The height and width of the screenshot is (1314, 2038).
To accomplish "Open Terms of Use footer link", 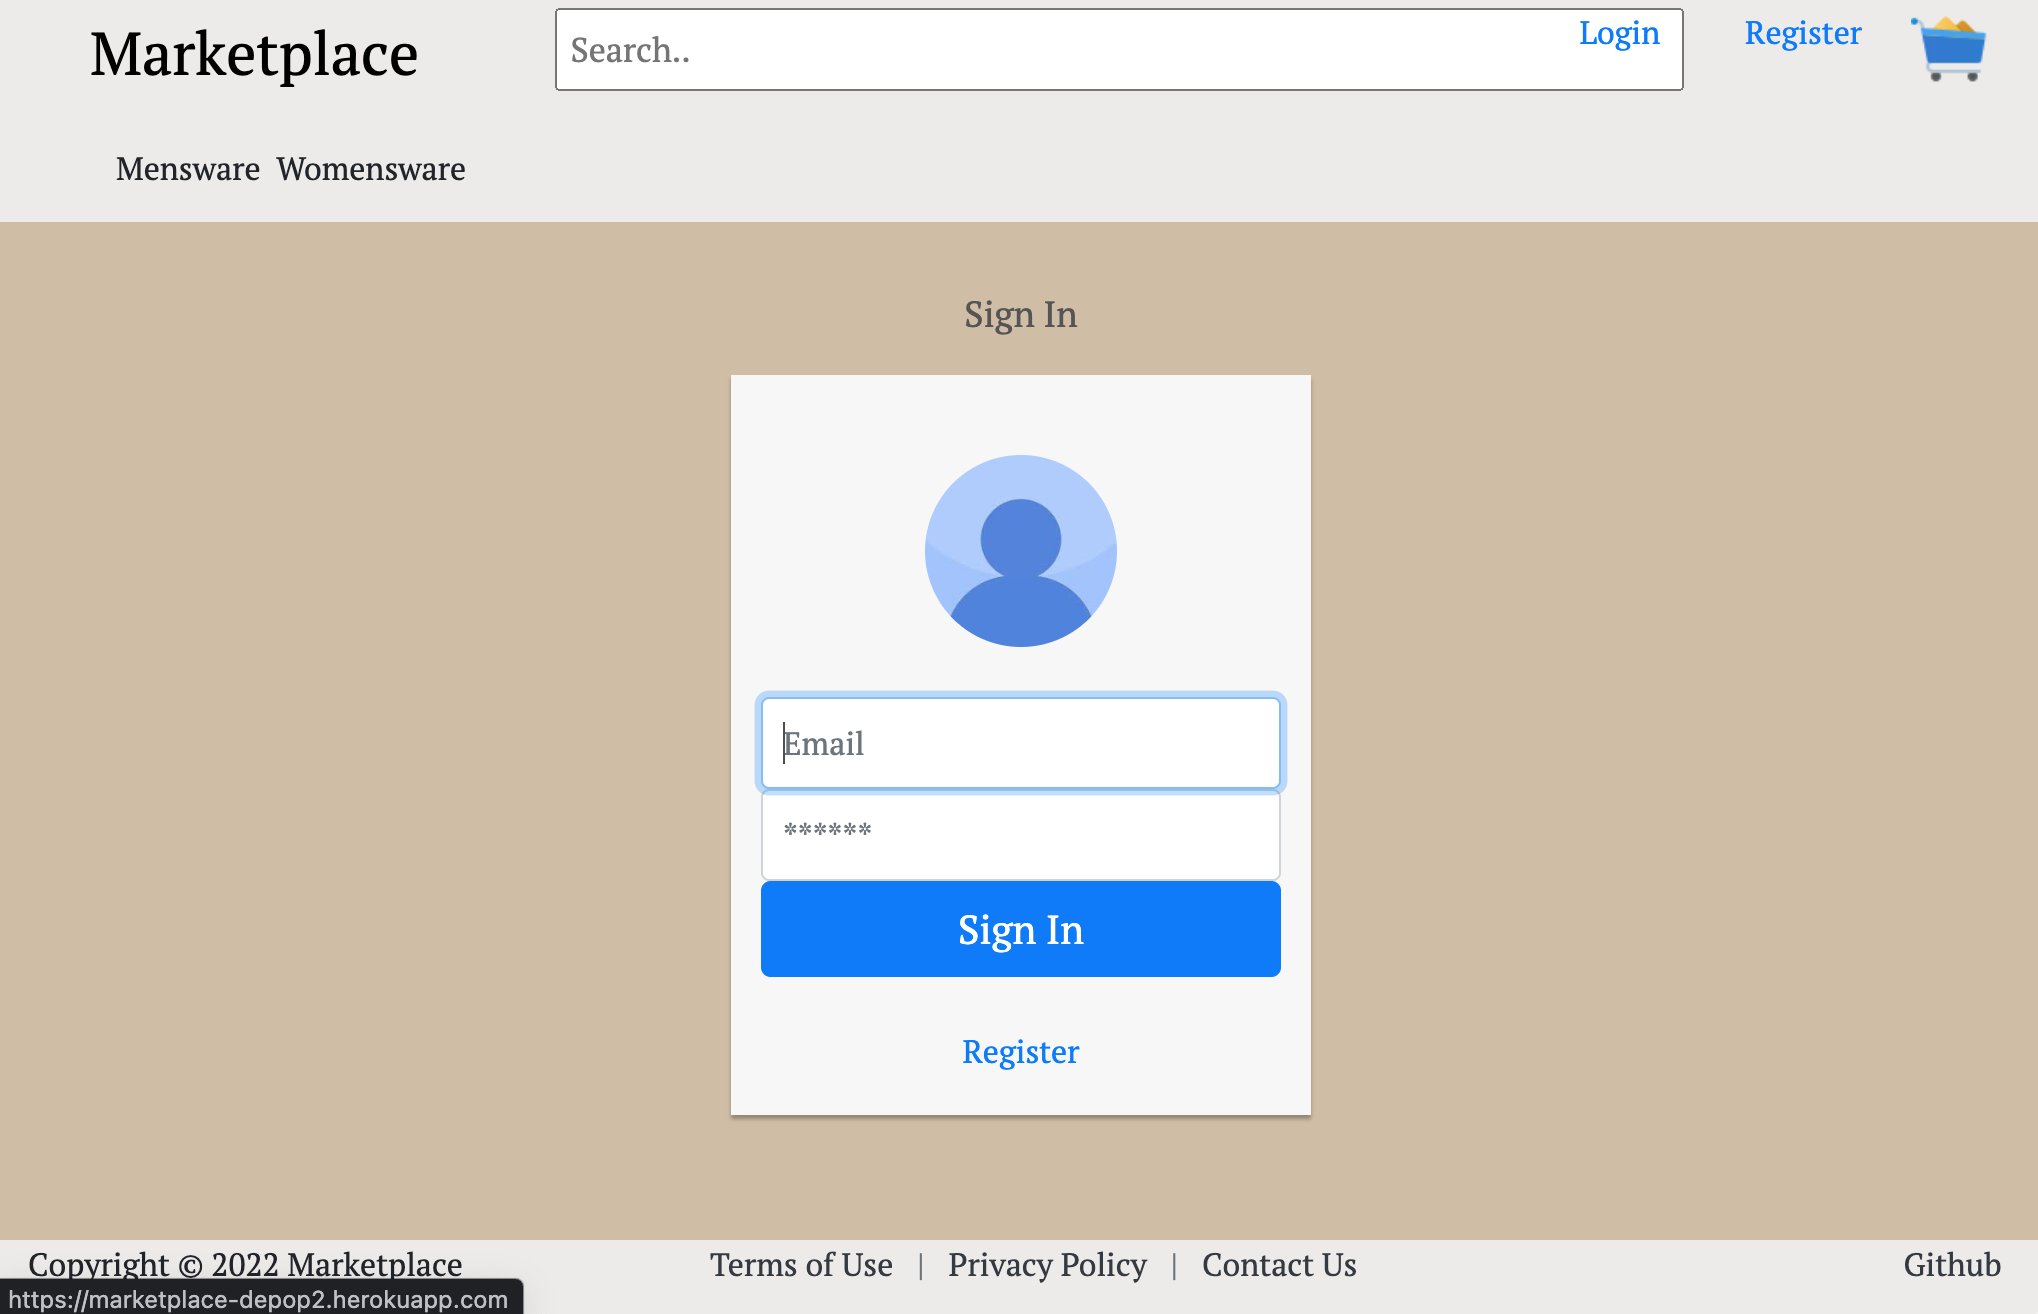I will coord(801,1265).
